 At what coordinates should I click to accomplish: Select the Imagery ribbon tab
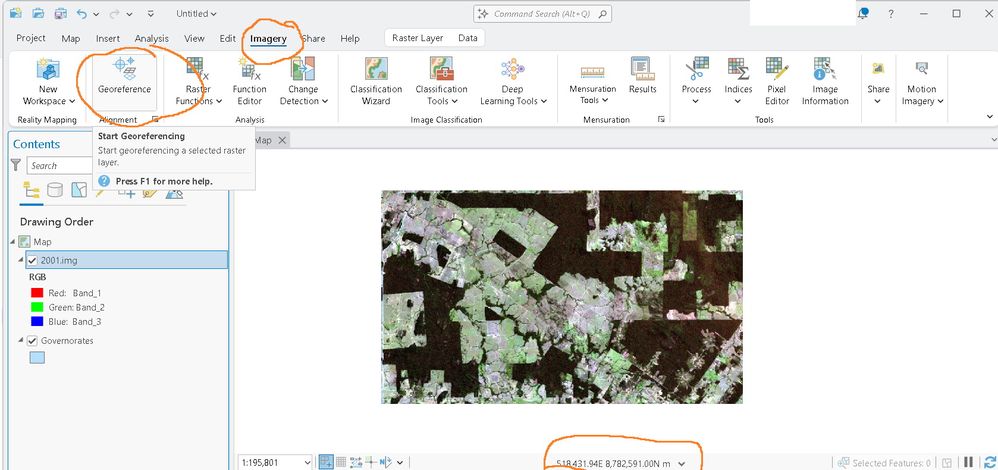(x=268, y=39)
